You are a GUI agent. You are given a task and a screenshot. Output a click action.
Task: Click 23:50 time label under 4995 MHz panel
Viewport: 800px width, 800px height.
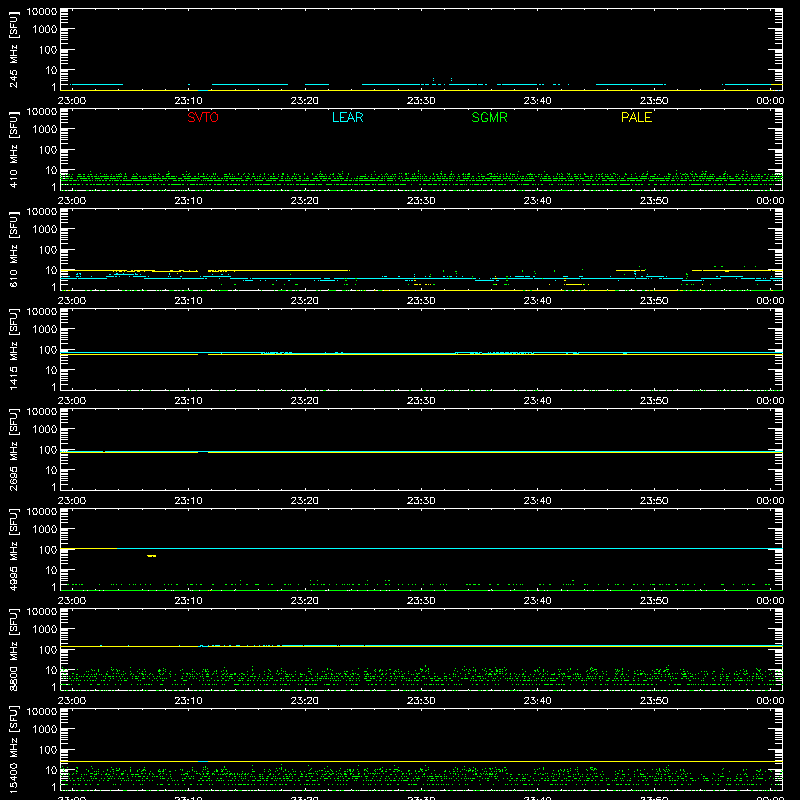tap(654, 601)
